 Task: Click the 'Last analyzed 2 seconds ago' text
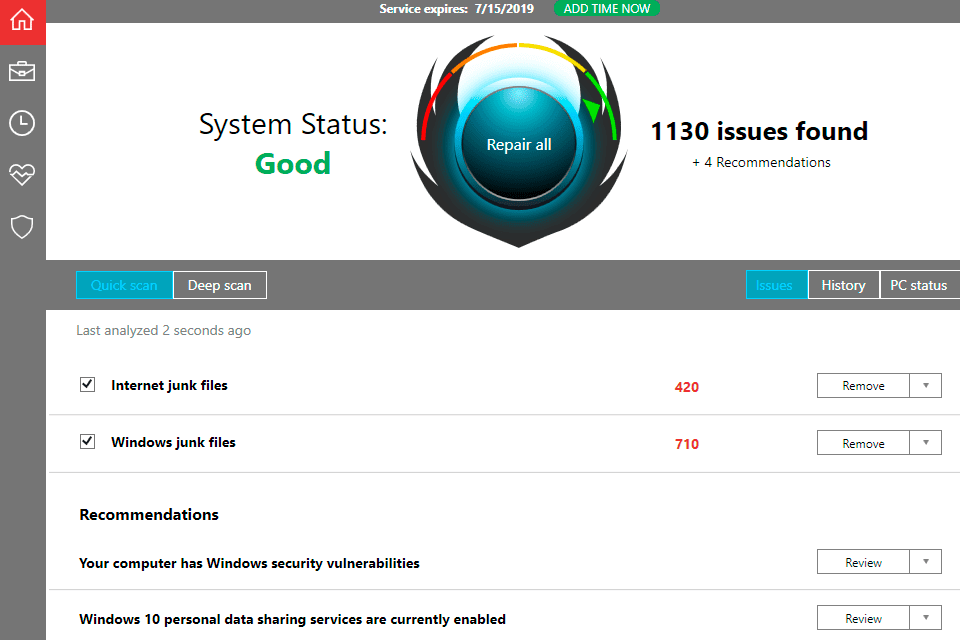pos(163,331)
